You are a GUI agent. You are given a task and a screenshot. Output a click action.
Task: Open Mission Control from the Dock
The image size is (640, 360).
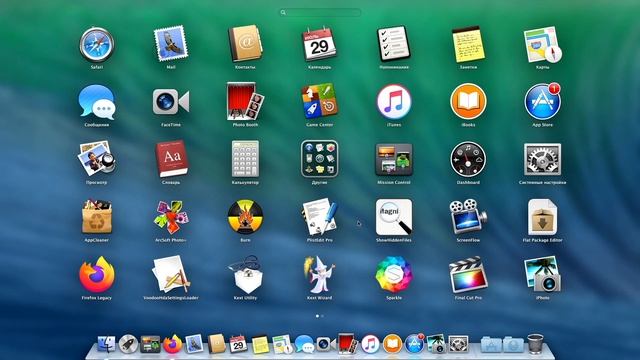150,344
